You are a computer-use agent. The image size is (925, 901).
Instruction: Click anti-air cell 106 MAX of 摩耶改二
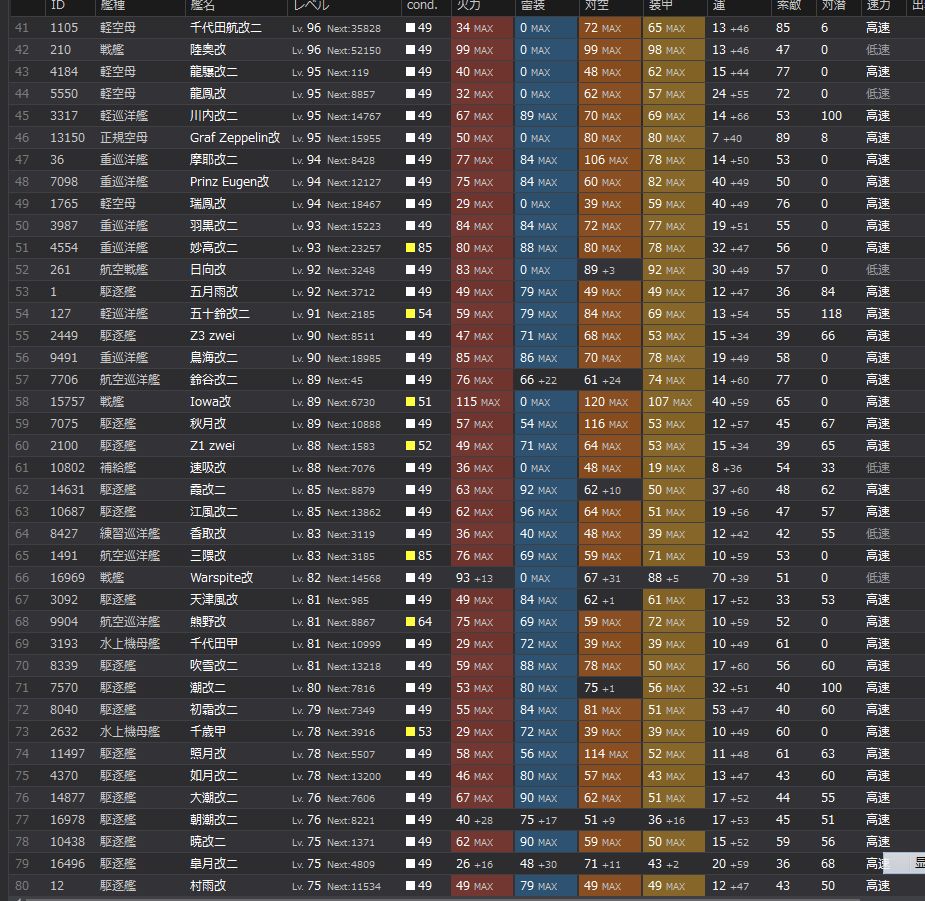pos(609,160)
